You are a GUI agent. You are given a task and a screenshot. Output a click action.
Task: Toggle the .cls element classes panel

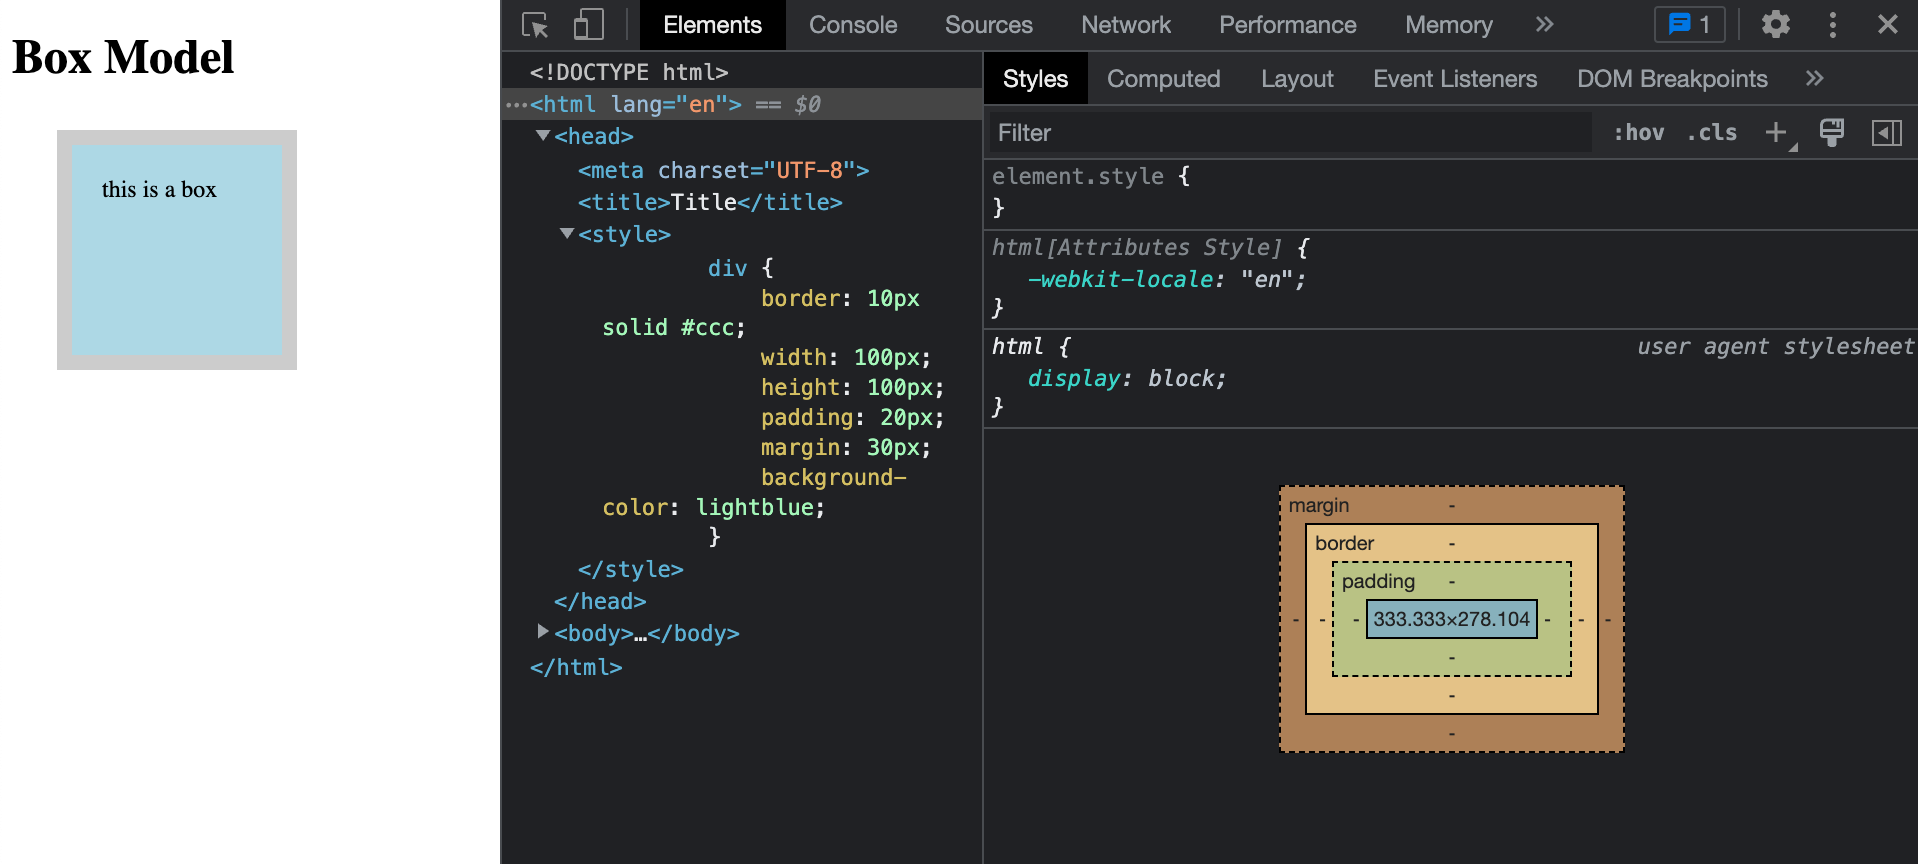[1712, 132]
